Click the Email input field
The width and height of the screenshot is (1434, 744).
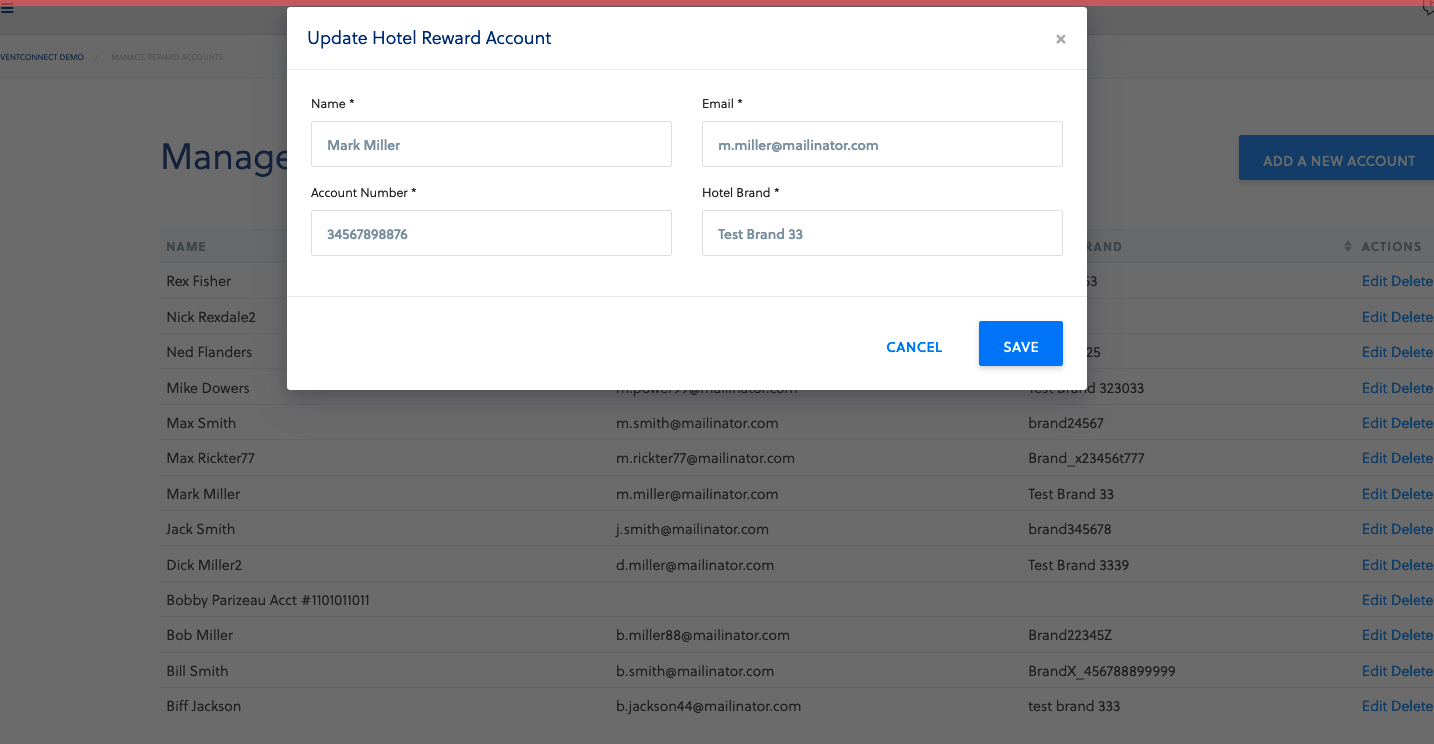(x=882, y=144)
